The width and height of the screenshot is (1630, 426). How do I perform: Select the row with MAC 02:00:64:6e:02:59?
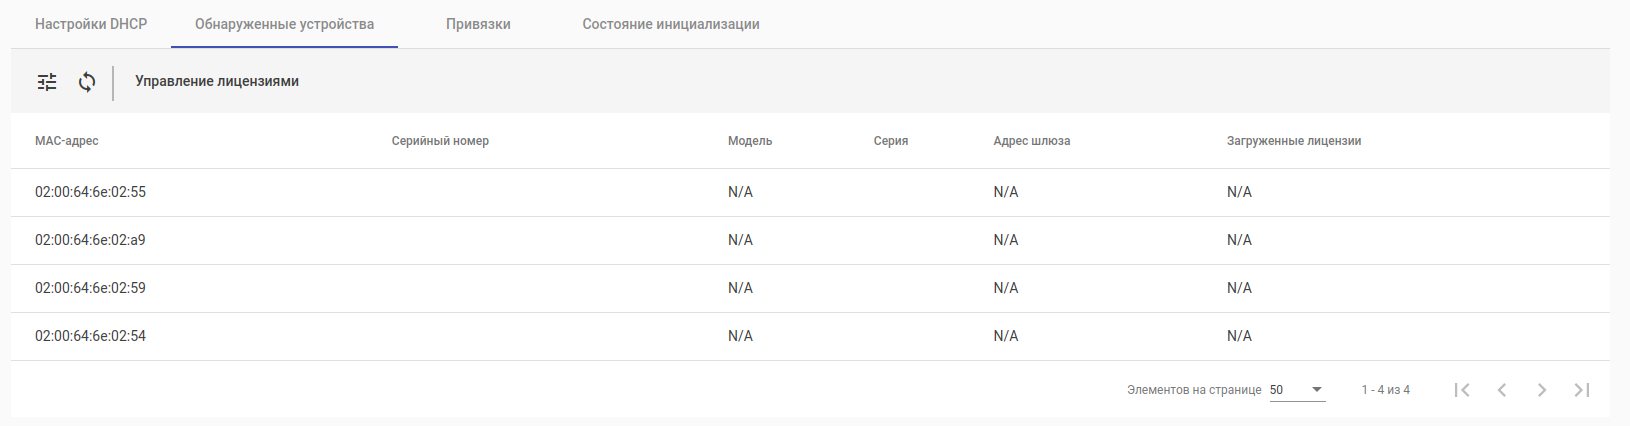pos(90,288)
